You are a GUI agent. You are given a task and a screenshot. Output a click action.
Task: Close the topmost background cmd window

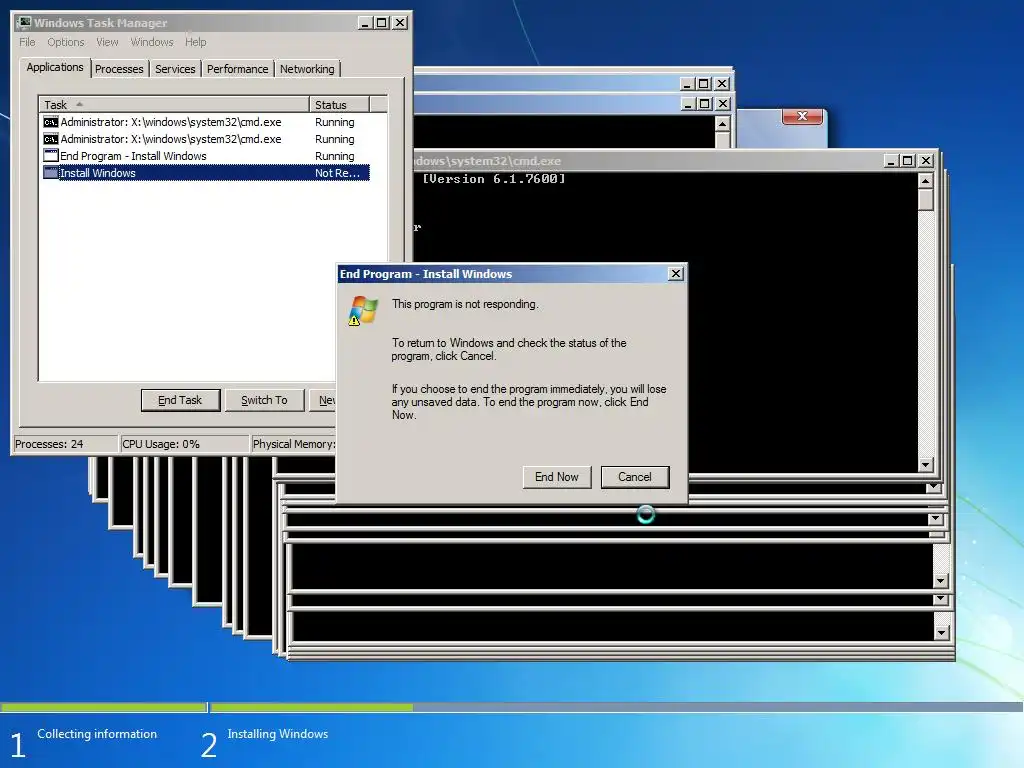click(722, 84)
